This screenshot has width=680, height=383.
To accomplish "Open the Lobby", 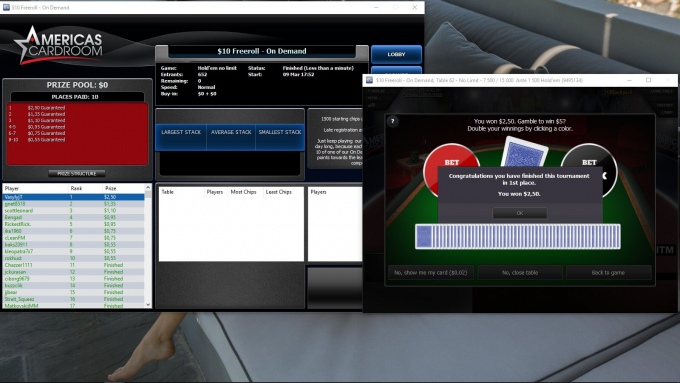I will coord(396,55).
